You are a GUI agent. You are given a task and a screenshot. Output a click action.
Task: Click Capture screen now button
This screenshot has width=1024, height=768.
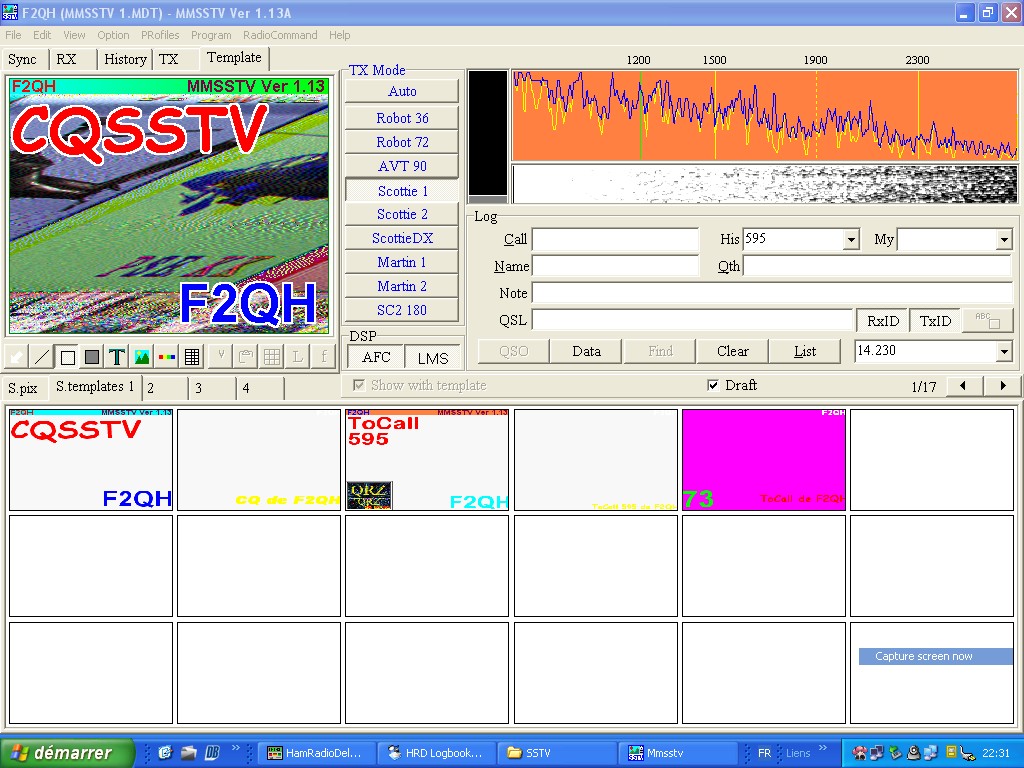[x=935, y=656]
